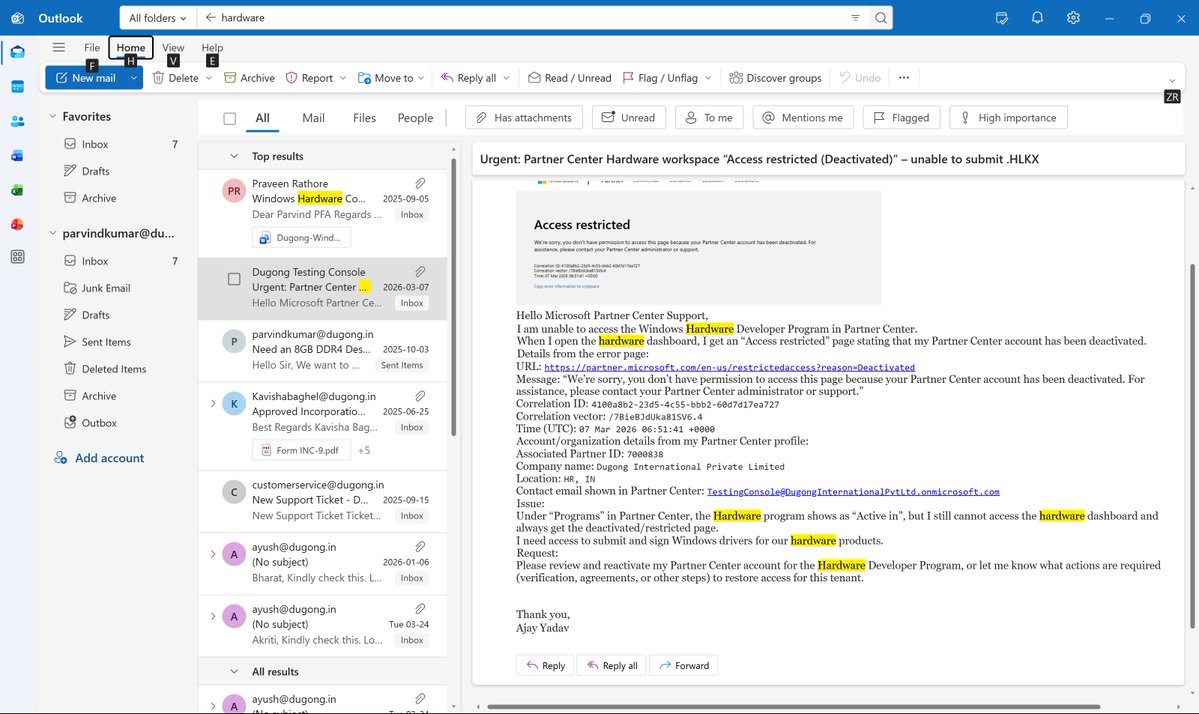1199x714 pixels.
Task: Open the partner.microsoft.com restrictedaccess URL
Action: click(x=729, y=367)
